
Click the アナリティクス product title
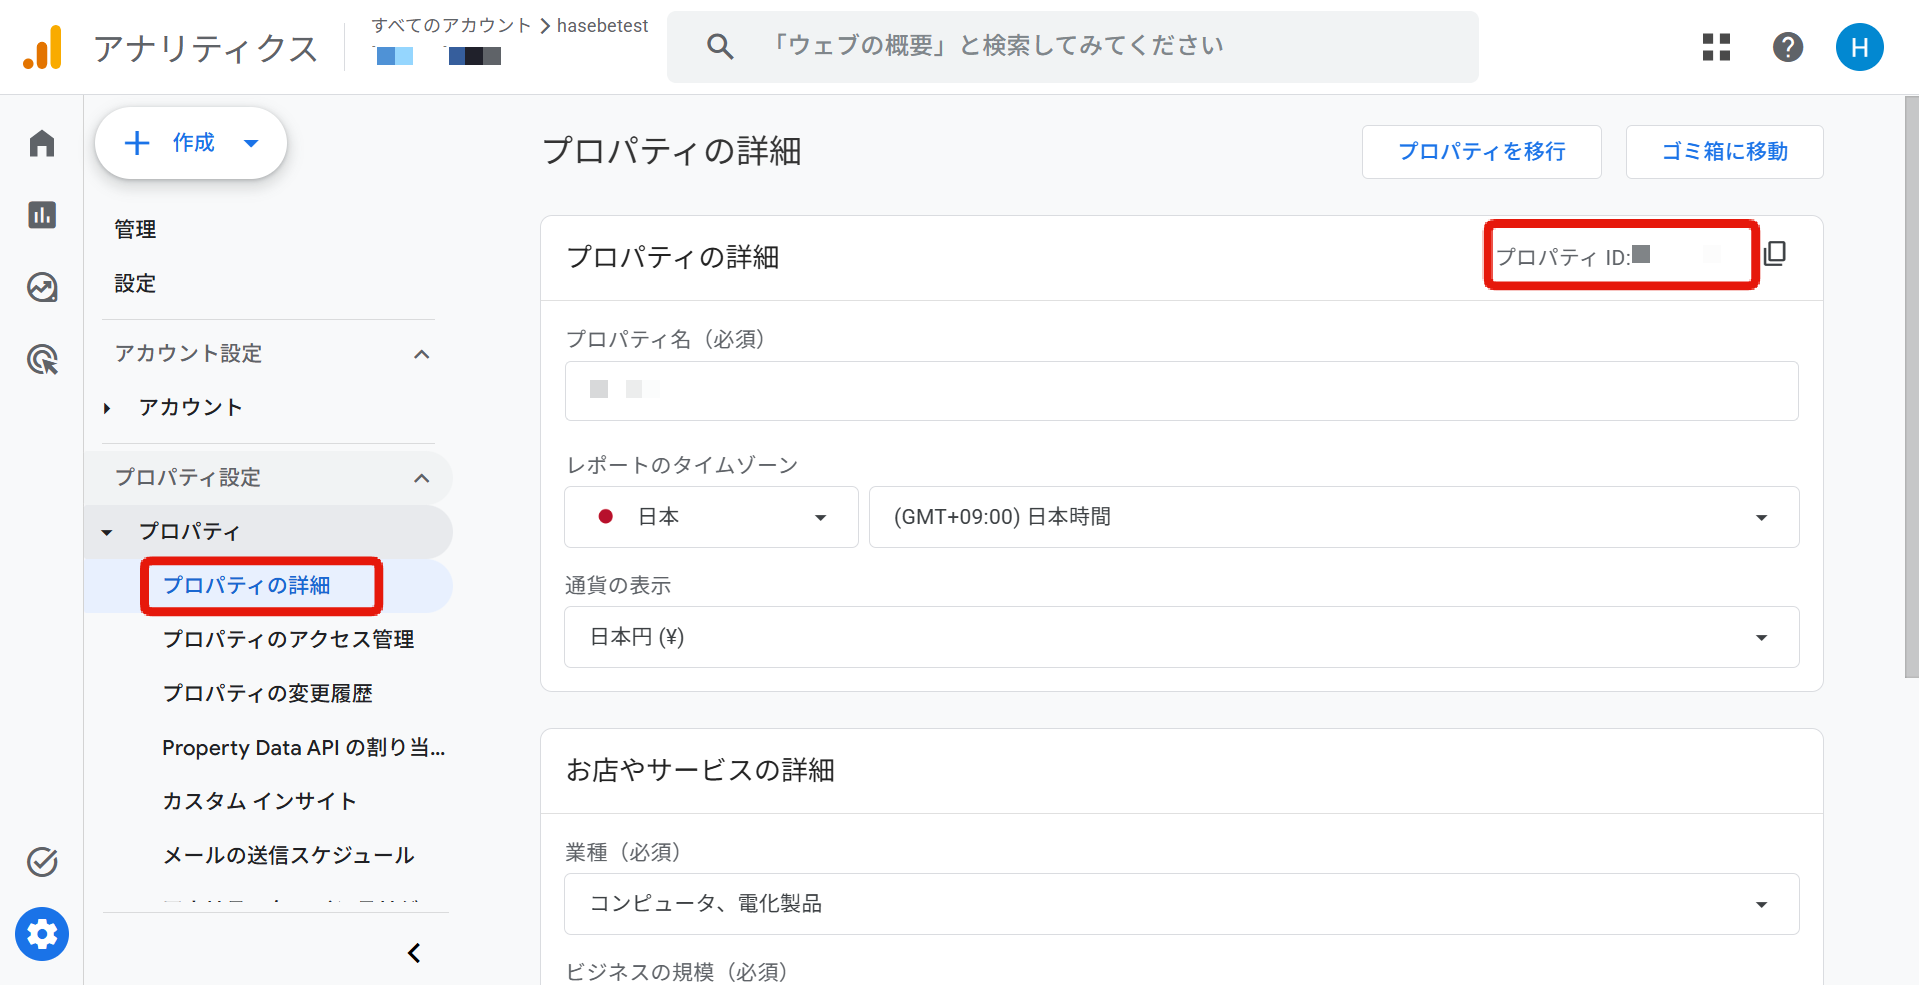[205, 48]
